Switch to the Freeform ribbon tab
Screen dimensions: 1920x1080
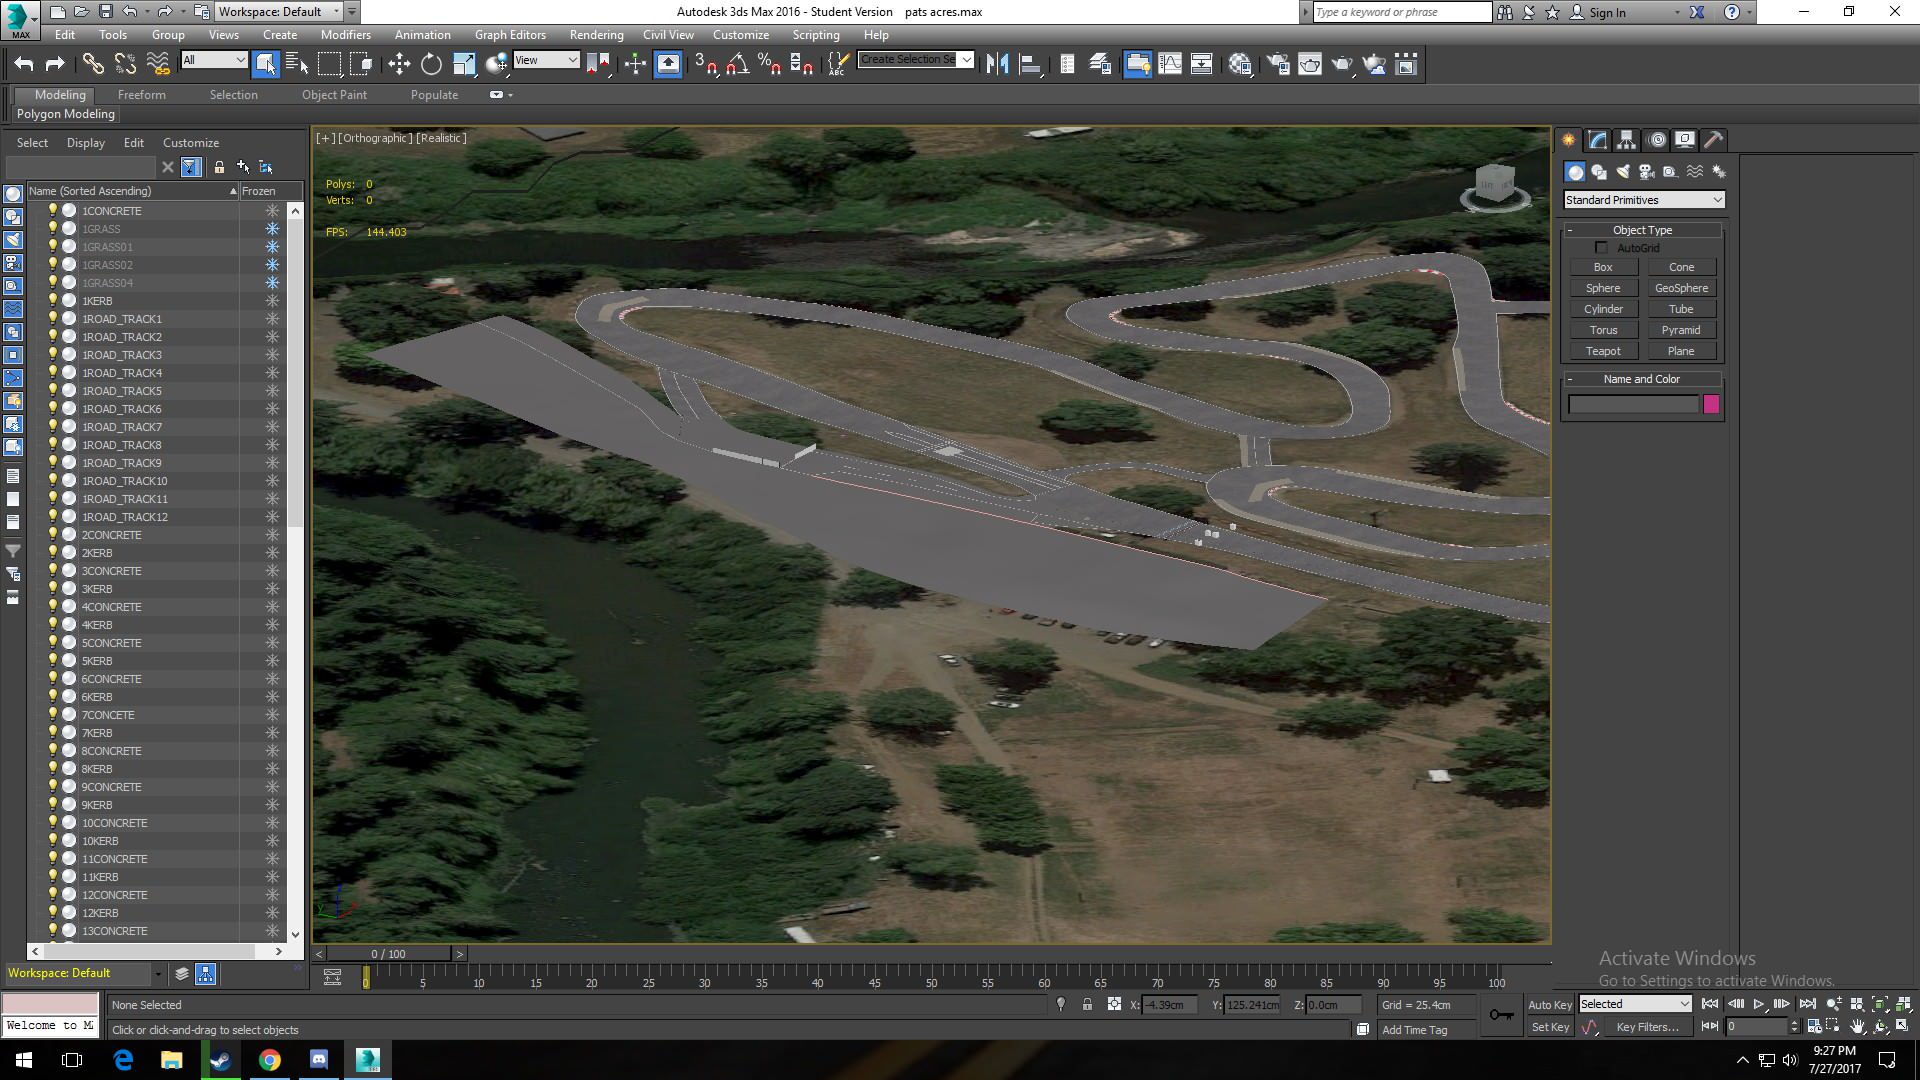(142, 95)
